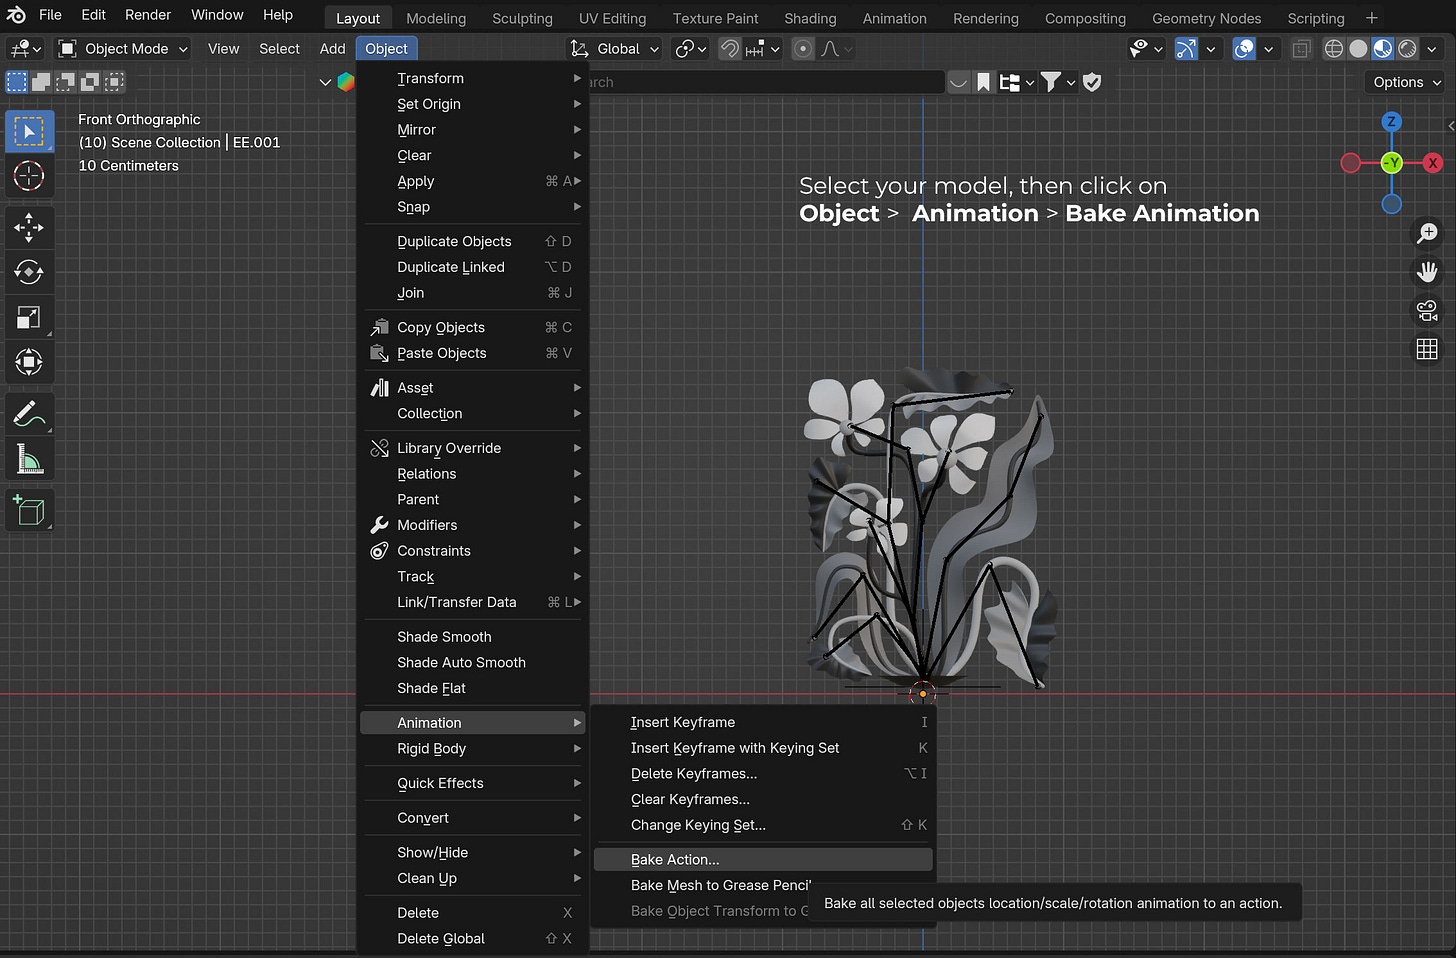The image size is (1456, 958).
Task: Select the Scale tool
Action: [x=29, y=318]
